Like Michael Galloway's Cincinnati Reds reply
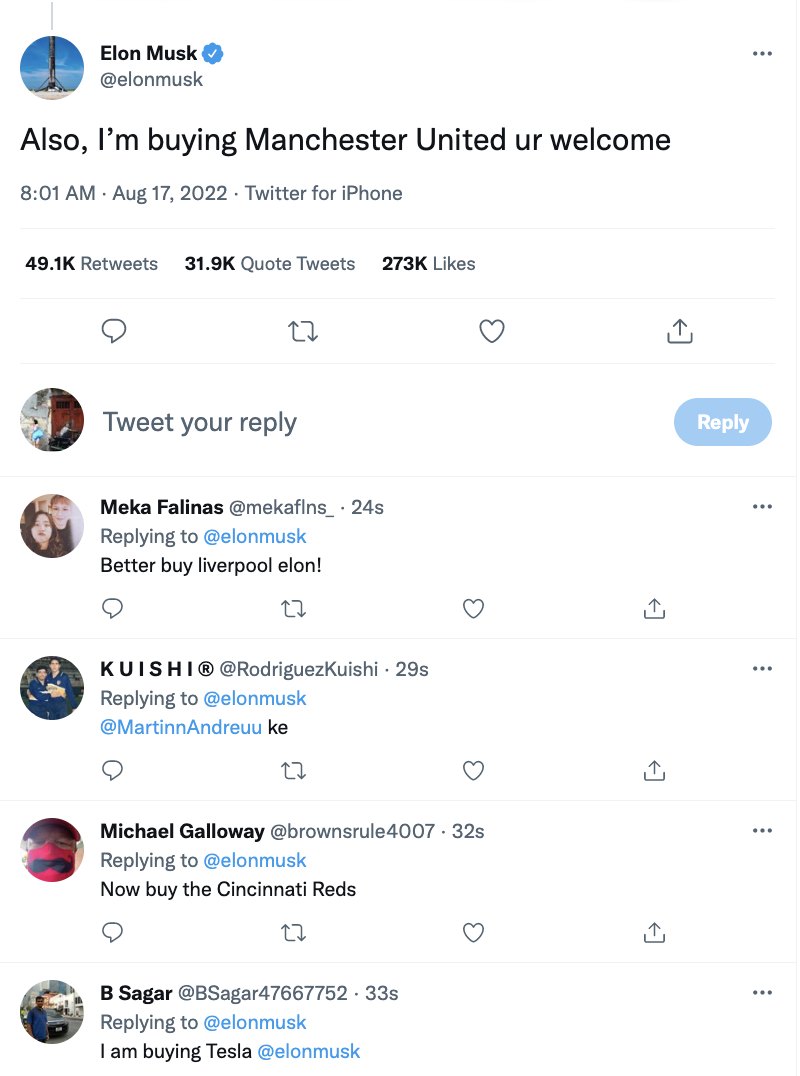Screen dimensions: 800x1076 pos(474,932)
